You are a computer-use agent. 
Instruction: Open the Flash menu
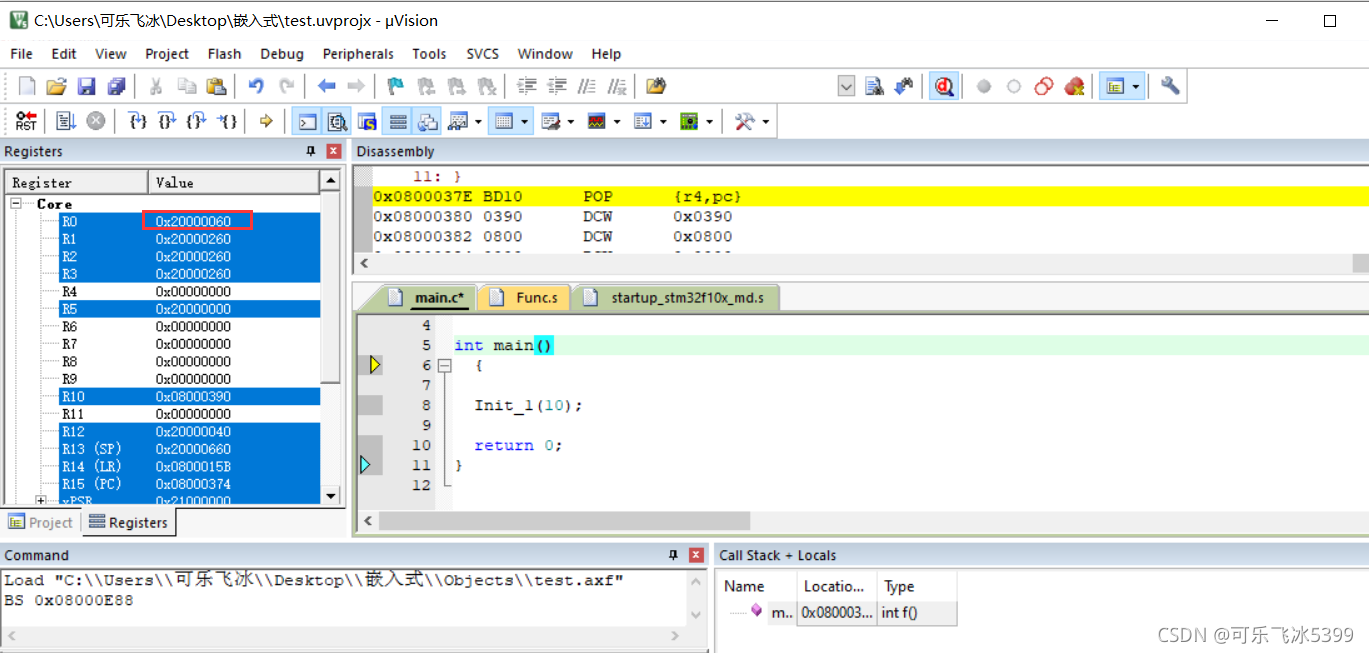coord(224,54)
